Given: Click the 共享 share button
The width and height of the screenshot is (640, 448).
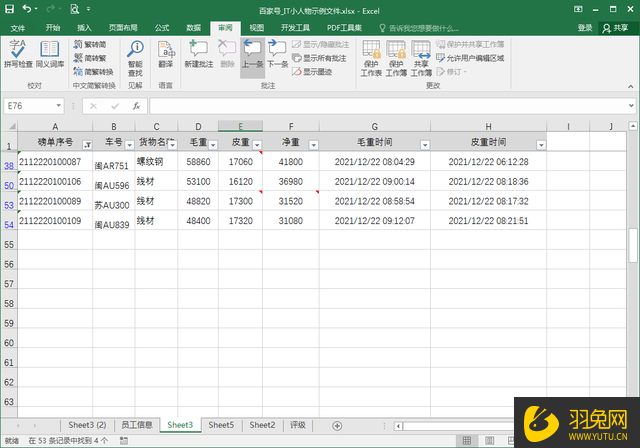Looking at the screenshot, I should pyautogui.click(x=616, y=28).
